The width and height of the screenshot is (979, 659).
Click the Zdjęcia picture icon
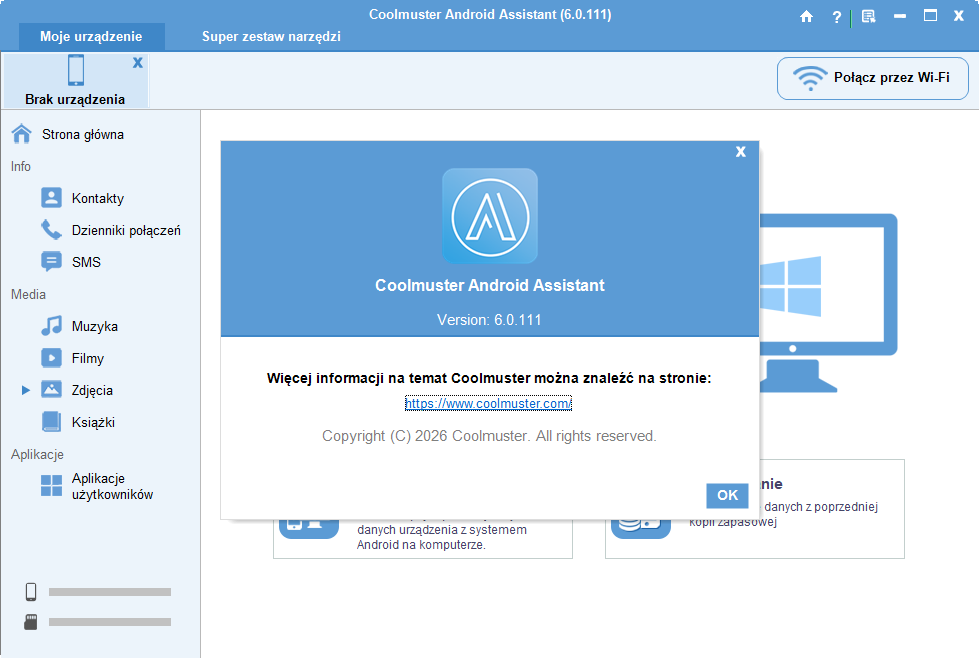click(51, 389)
